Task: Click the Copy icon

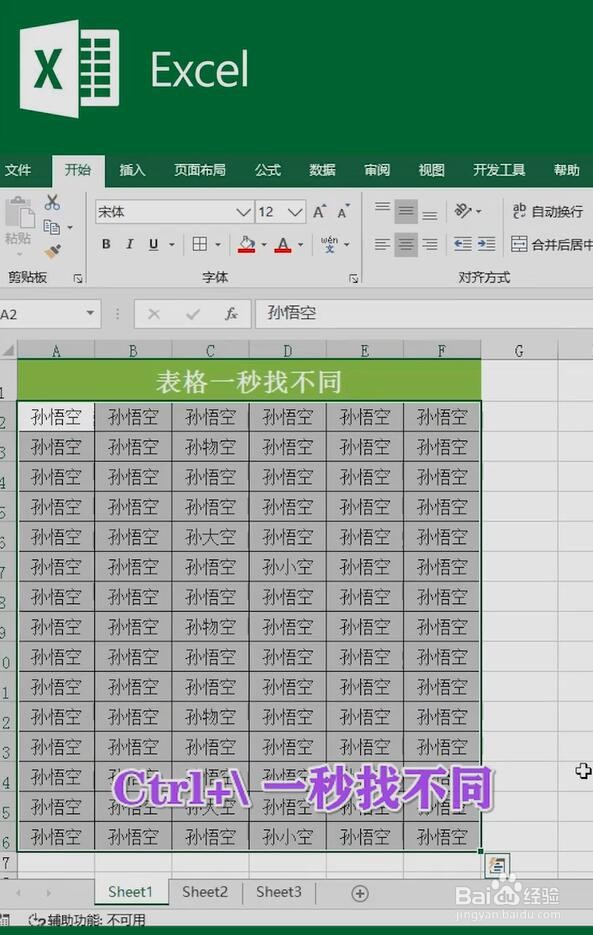Action: [51, 227]
